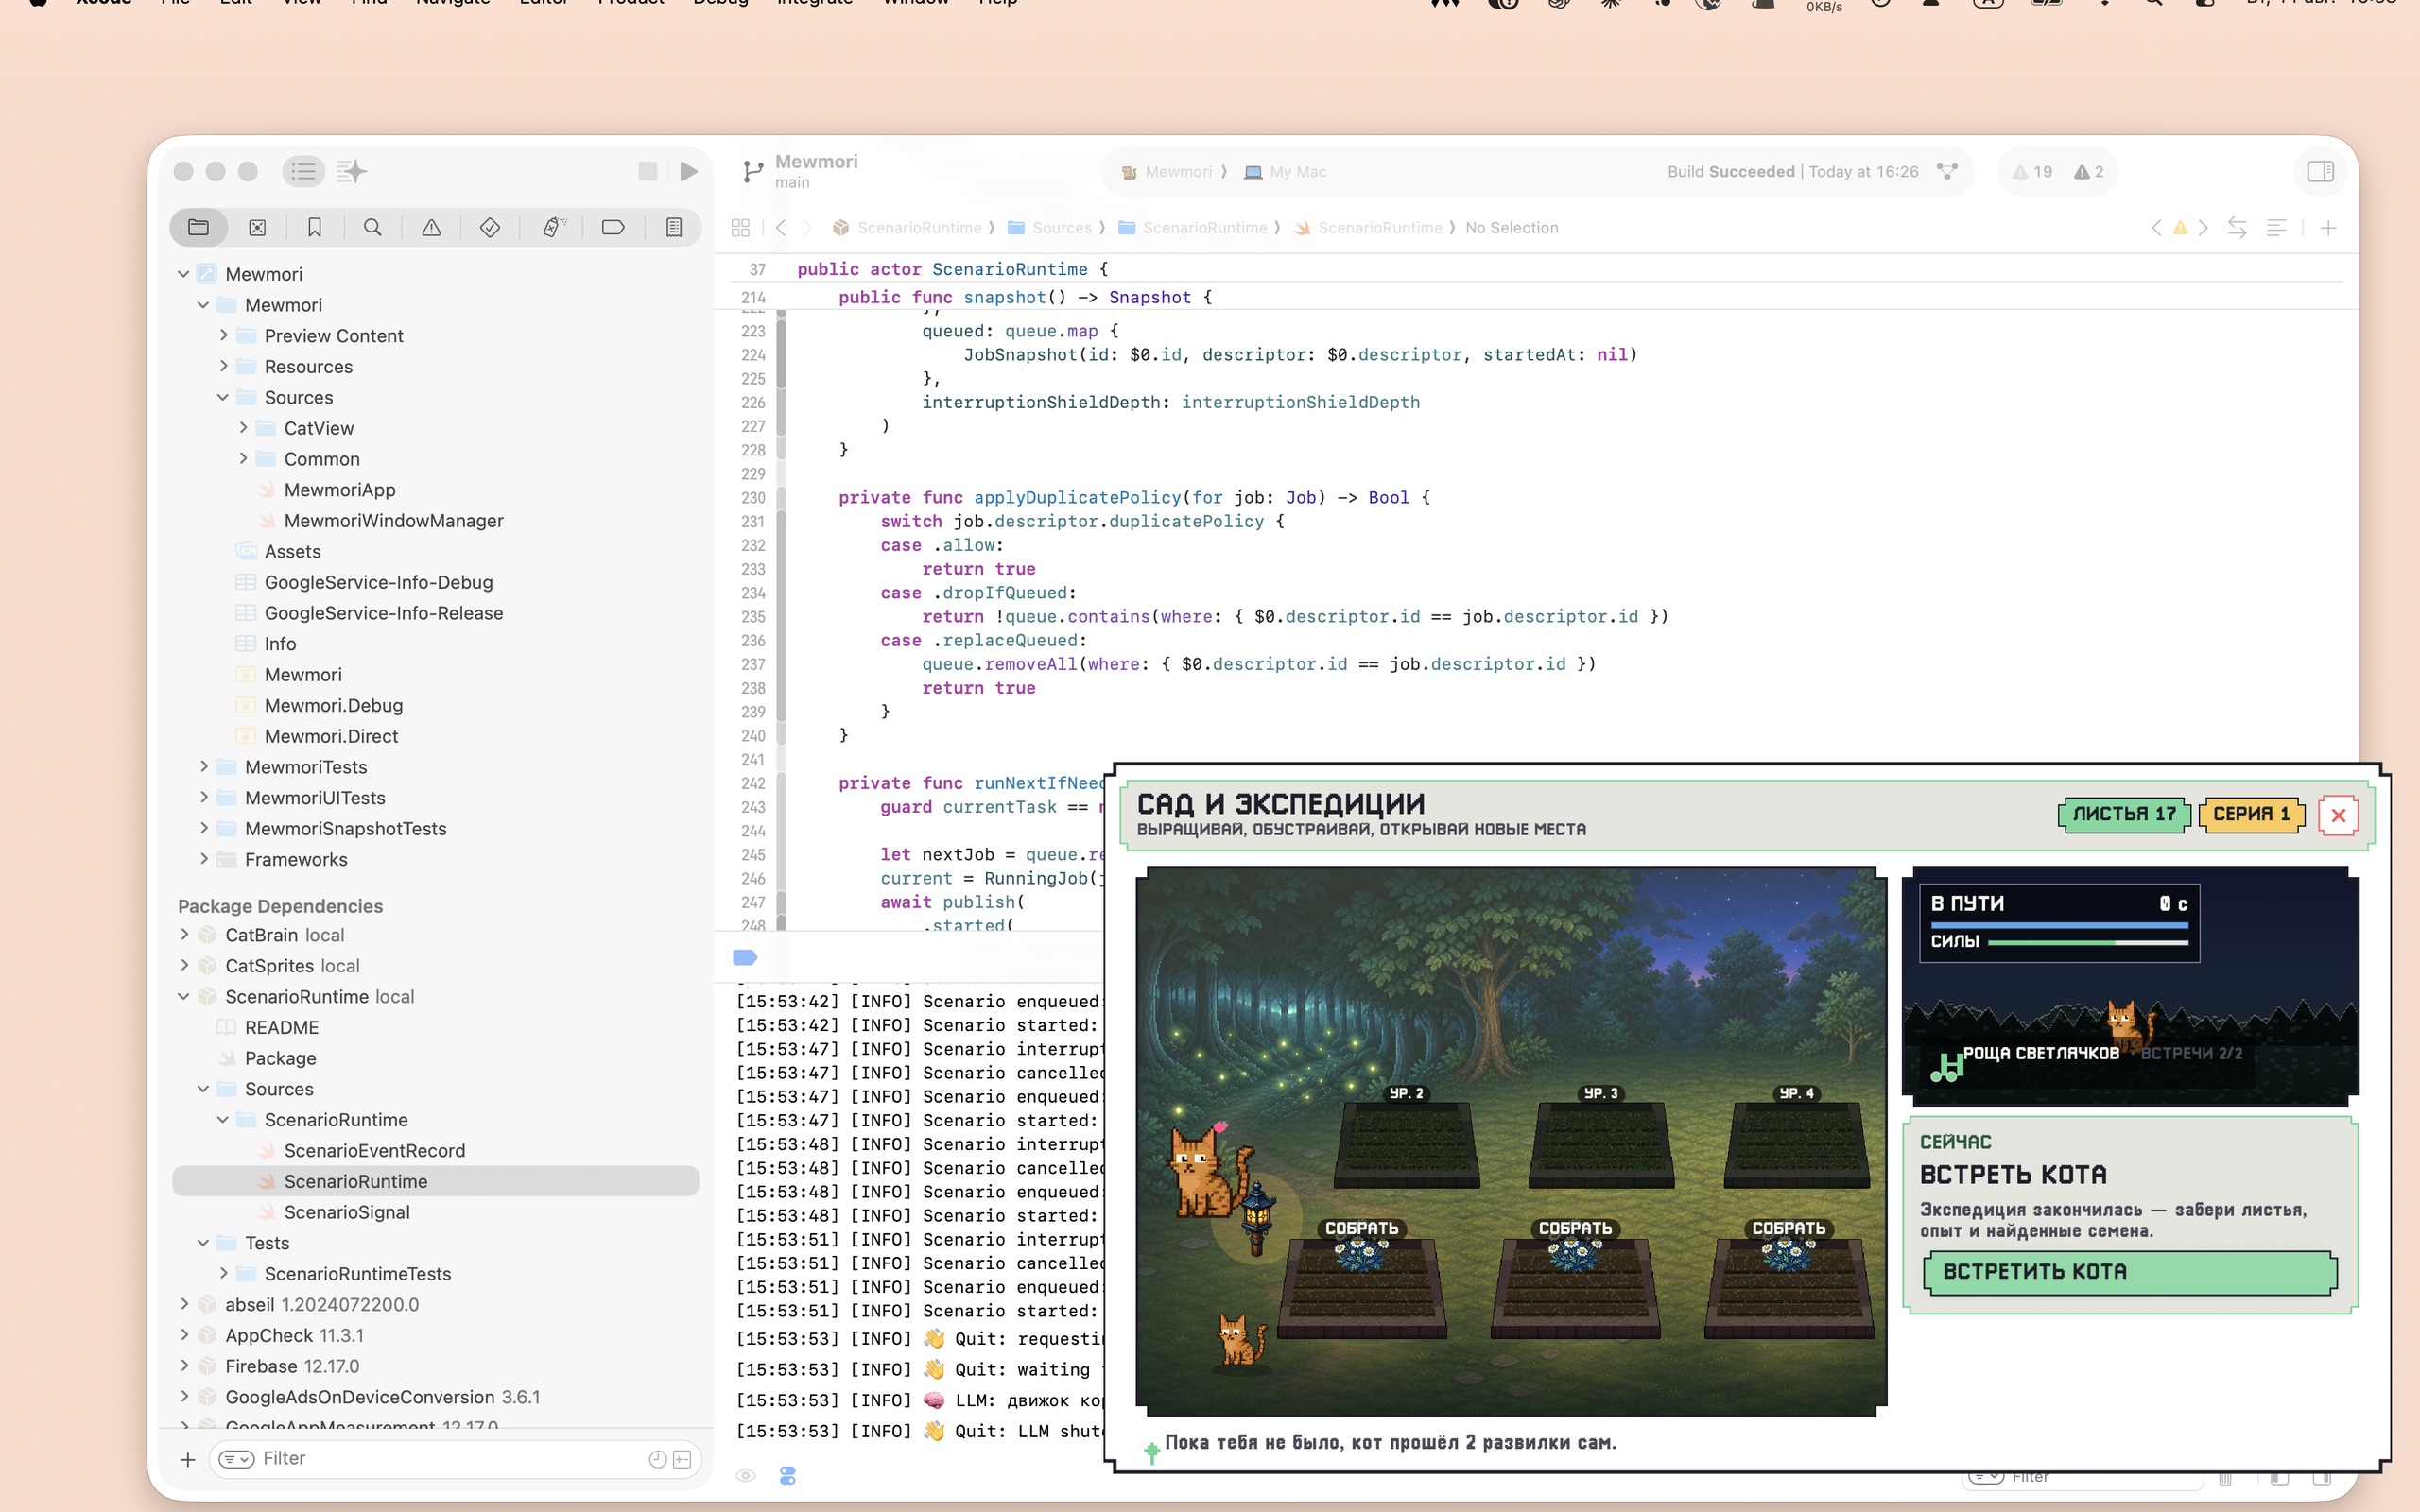
Task: Switch to the Breakpoint navigator
Action: [613, 227]
